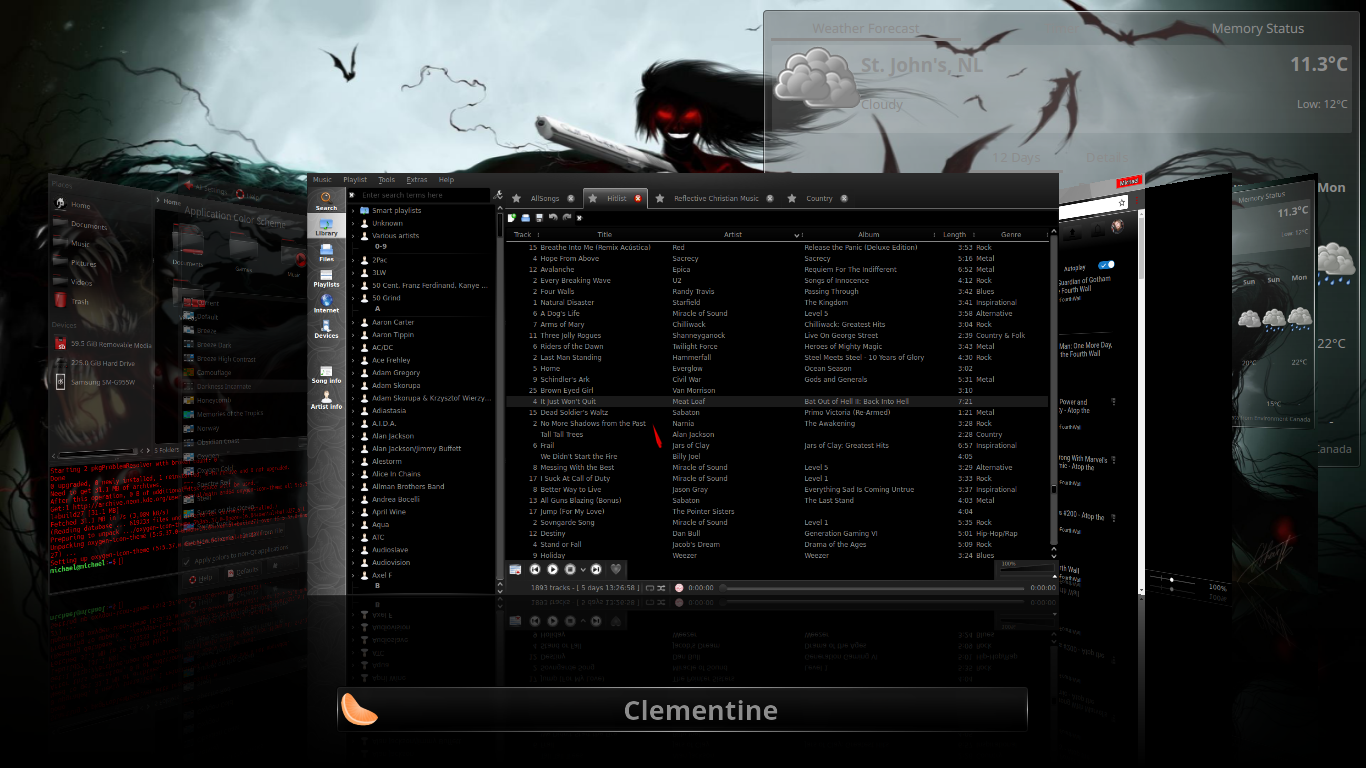Click the previous track button
The width and height of the screenshot is (1366, 768).
(x=535, y=569)
